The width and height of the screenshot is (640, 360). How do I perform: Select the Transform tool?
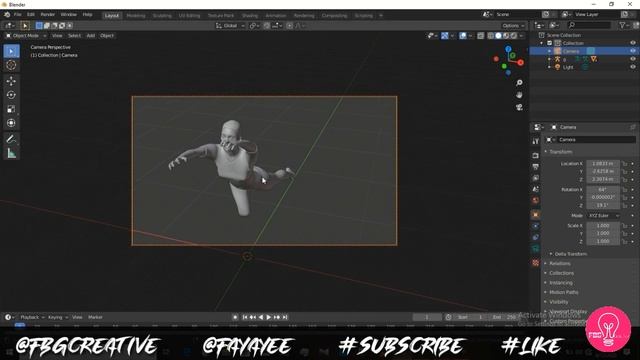[x=11, y=123]
